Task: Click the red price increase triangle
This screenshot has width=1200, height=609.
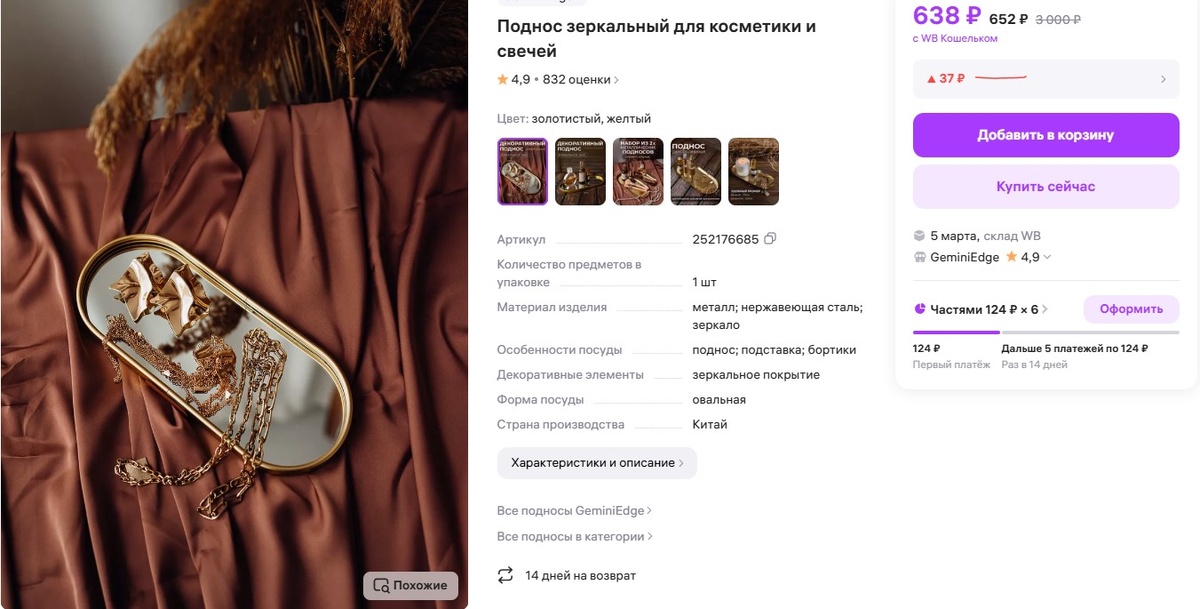Action: (x=931, y=79)
